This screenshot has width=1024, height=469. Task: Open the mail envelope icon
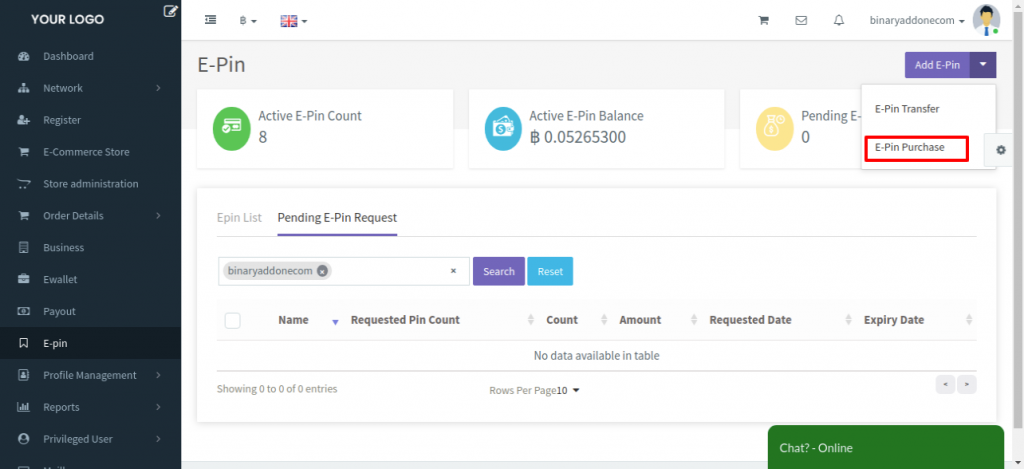pos(801,20)
